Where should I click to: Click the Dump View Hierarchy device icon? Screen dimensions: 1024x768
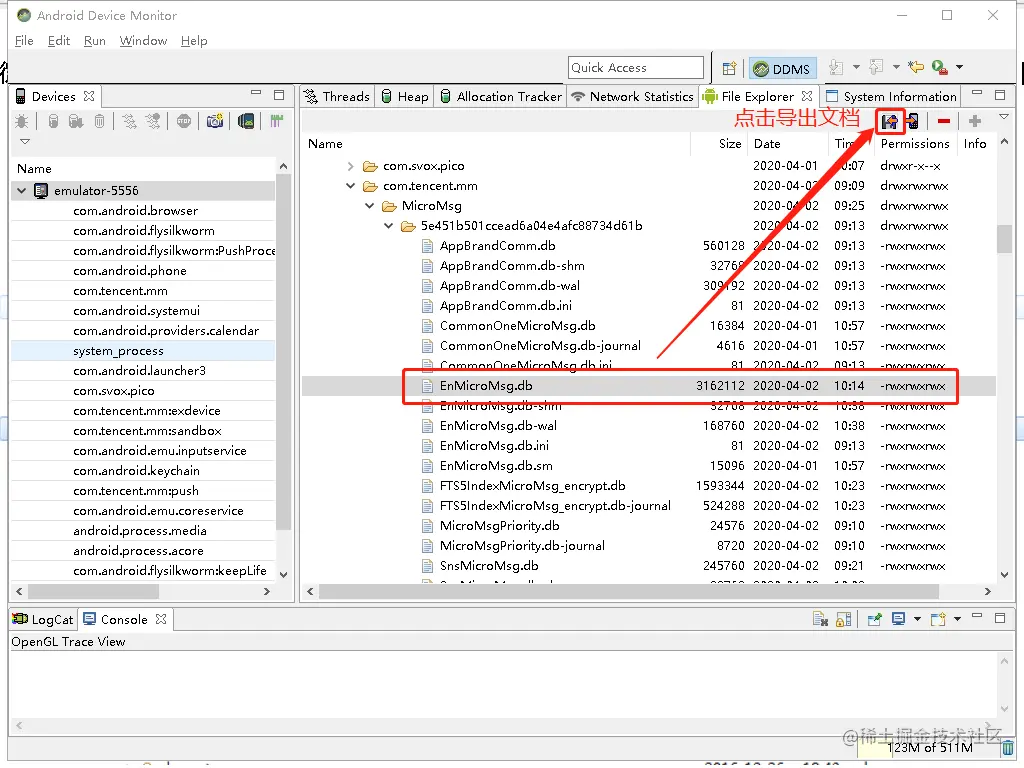(246, 121)
